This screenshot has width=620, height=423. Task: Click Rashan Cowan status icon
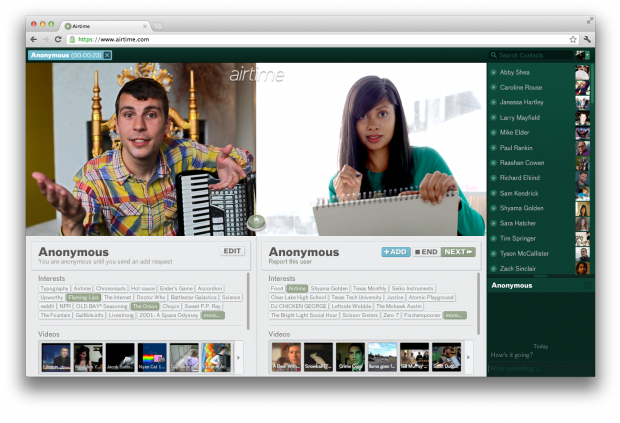point(493,163)
